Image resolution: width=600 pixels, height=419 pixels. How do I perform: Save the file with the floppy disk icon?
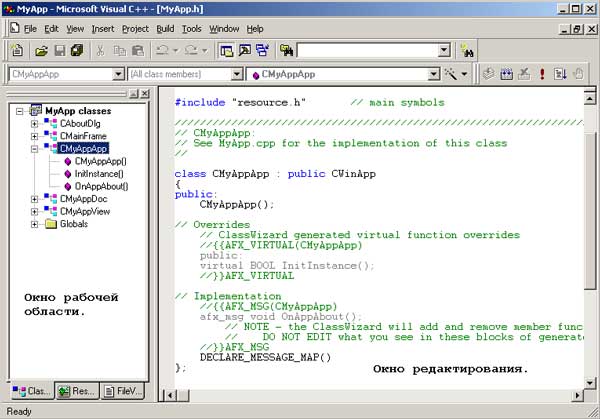tap(60, 50)
